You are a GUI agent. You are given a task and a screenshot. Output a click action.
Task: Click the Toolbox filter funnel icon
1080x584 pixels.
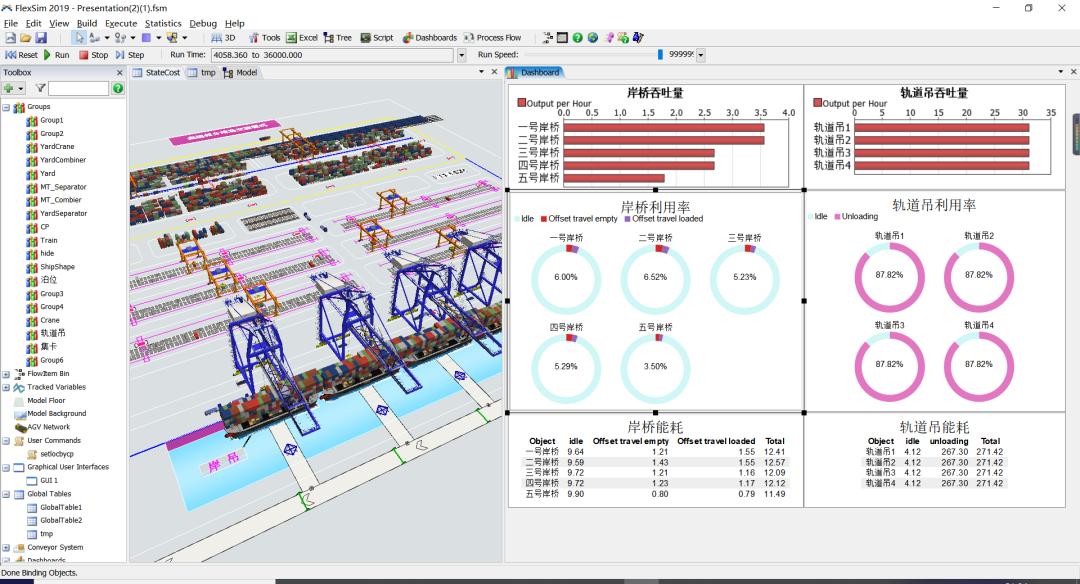pos(41,89)
